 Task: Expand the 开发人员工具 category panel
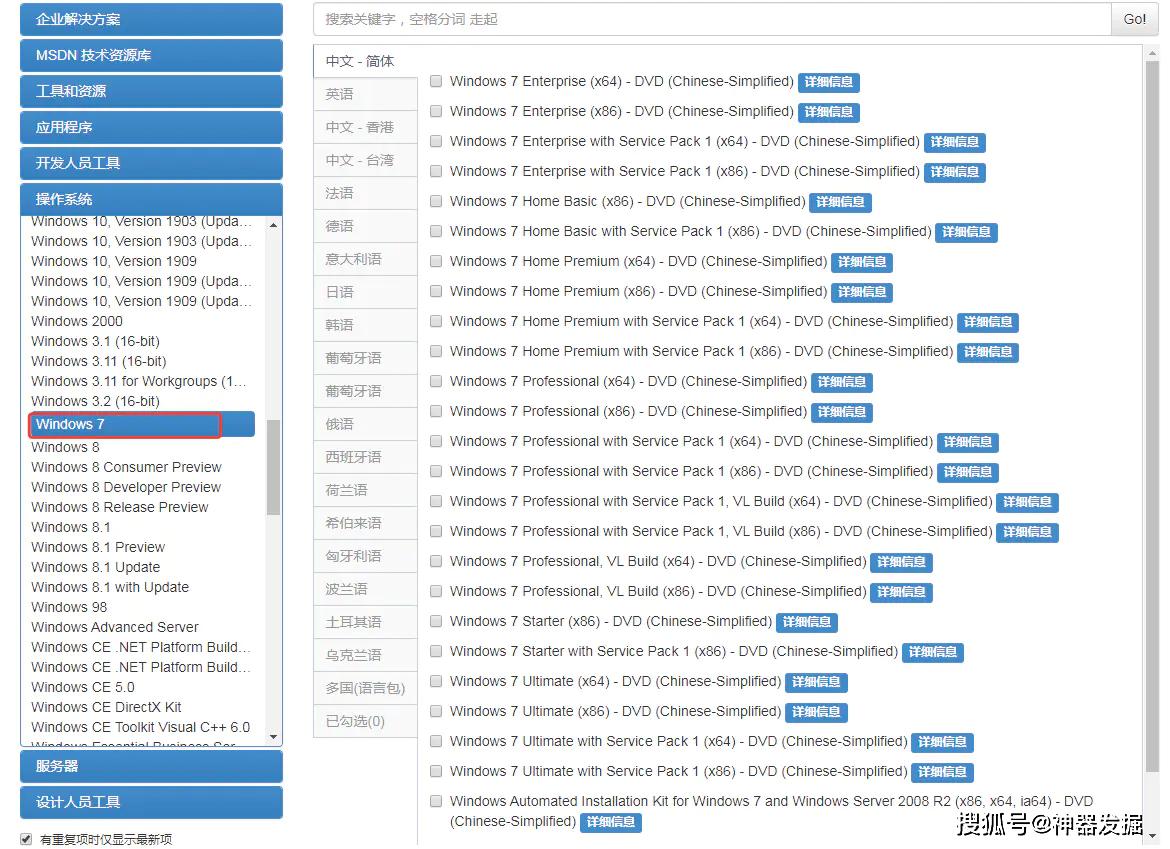[151, 163]
